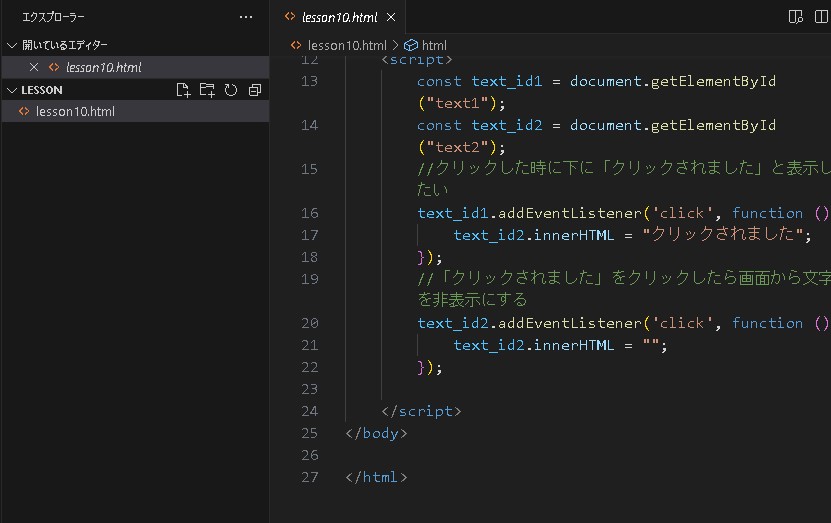
Task: Click the html symbol icon in breadcrumb
Action: tap(410, 45)
